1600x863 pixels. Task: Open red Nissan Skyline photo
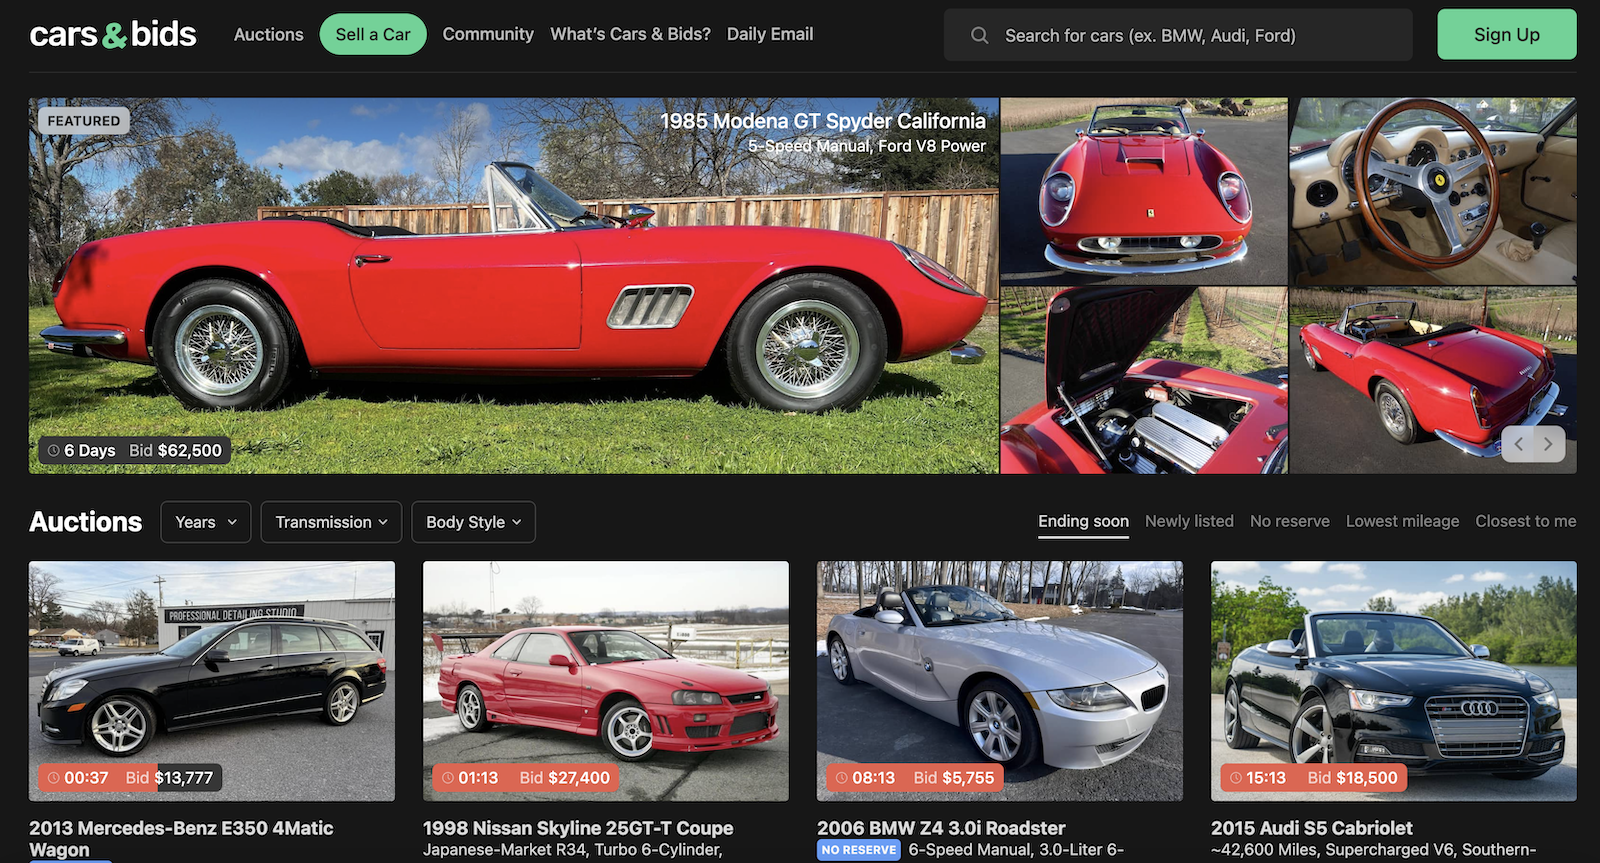[606, 681]
